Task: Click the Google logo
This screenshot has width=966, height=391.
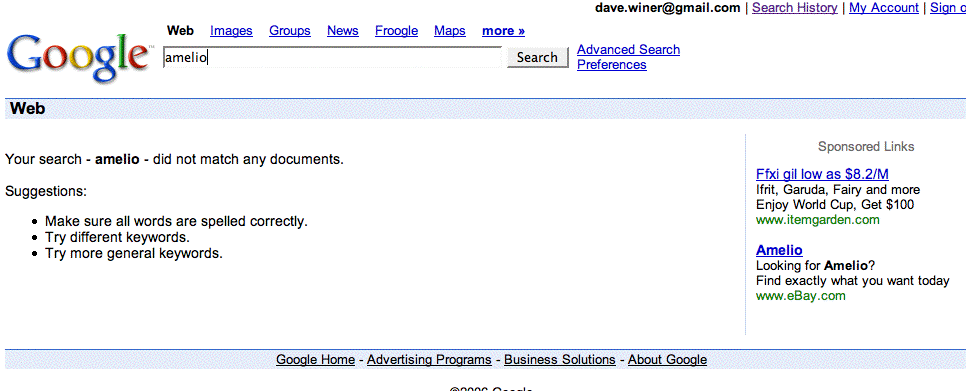Action: pos(77,57)
